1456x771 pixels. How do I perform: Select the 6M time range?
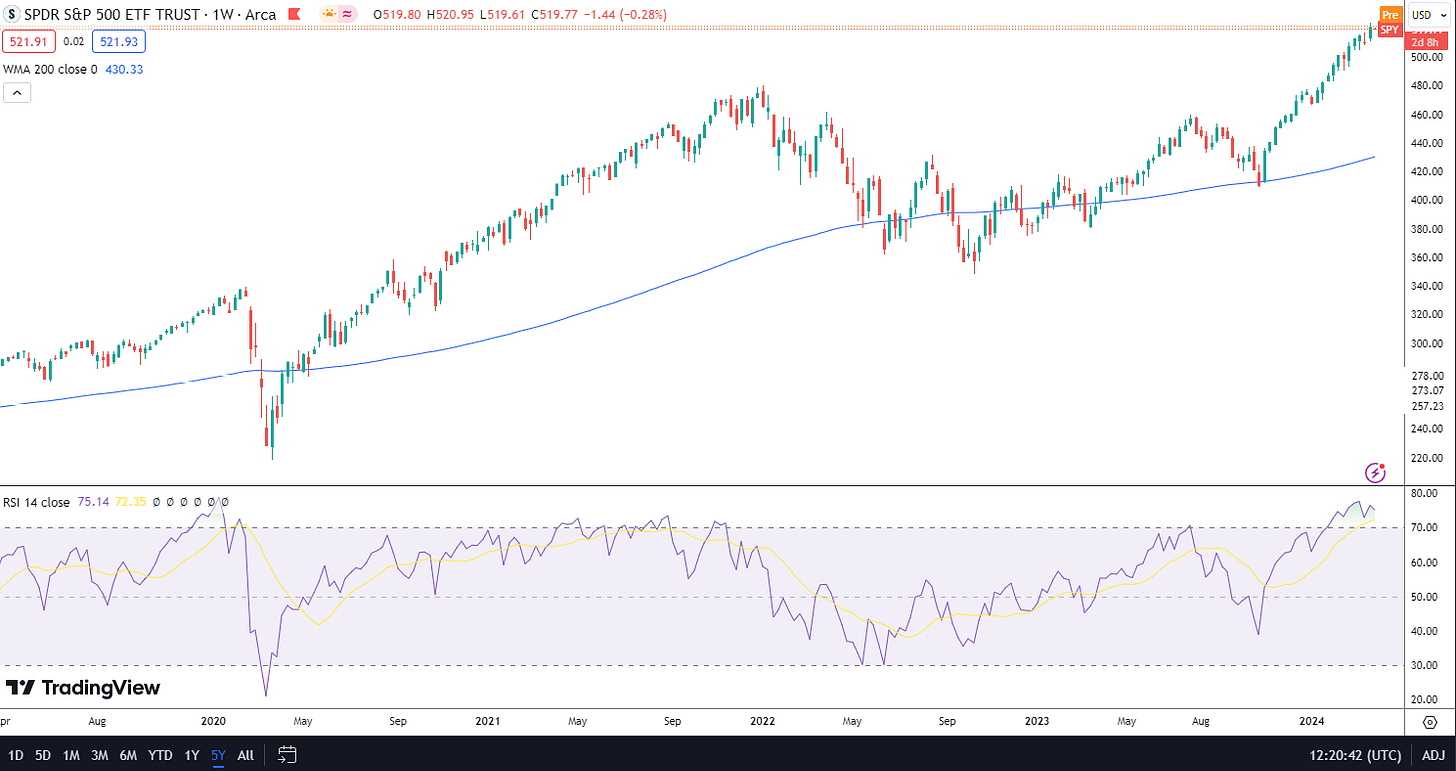coord(128,755)
